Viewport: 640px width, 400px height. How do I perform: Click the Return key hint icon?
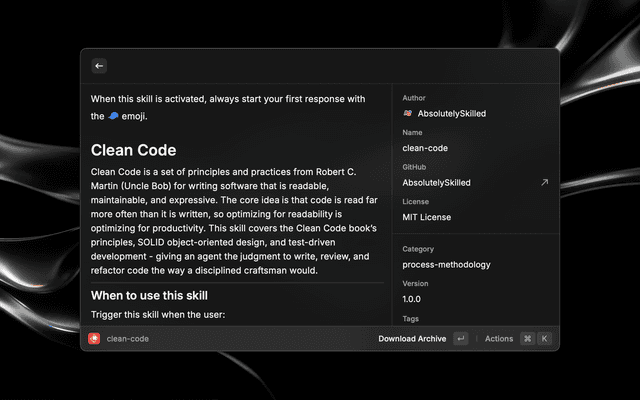click(x=461, y=338)
